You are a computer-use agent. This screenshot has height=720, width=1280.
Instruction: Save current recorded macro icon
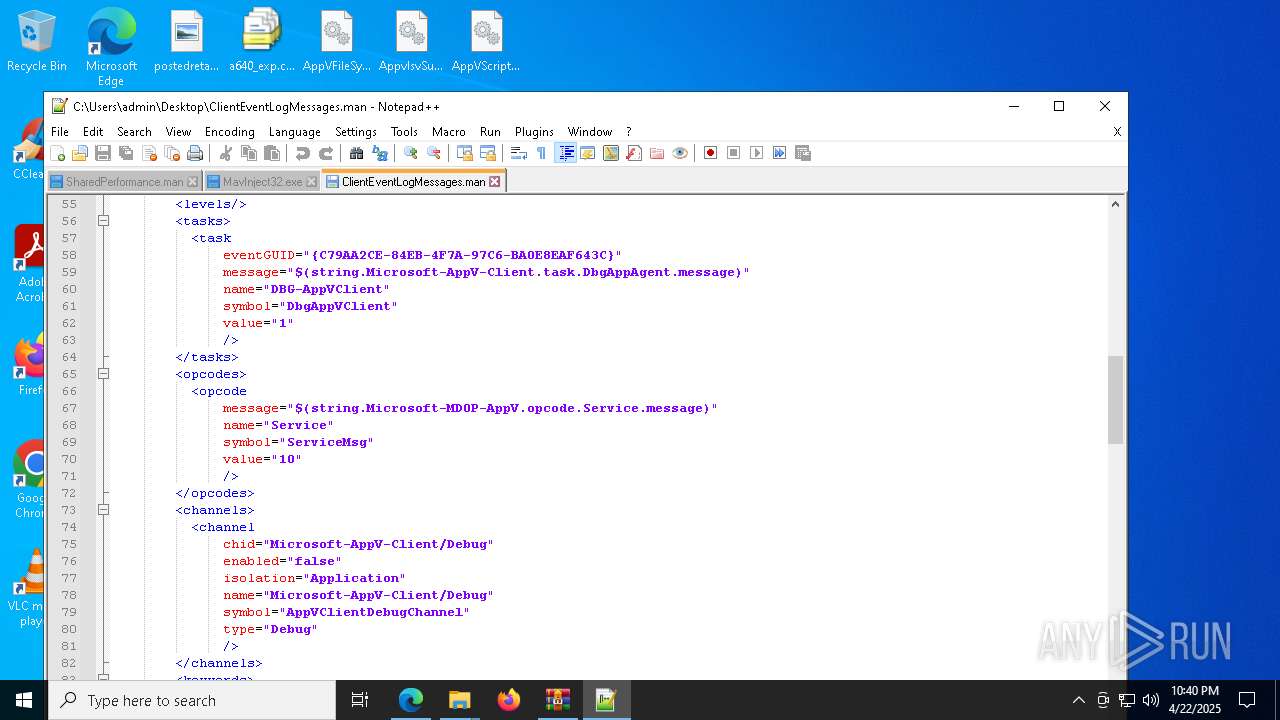coord(802,153)
